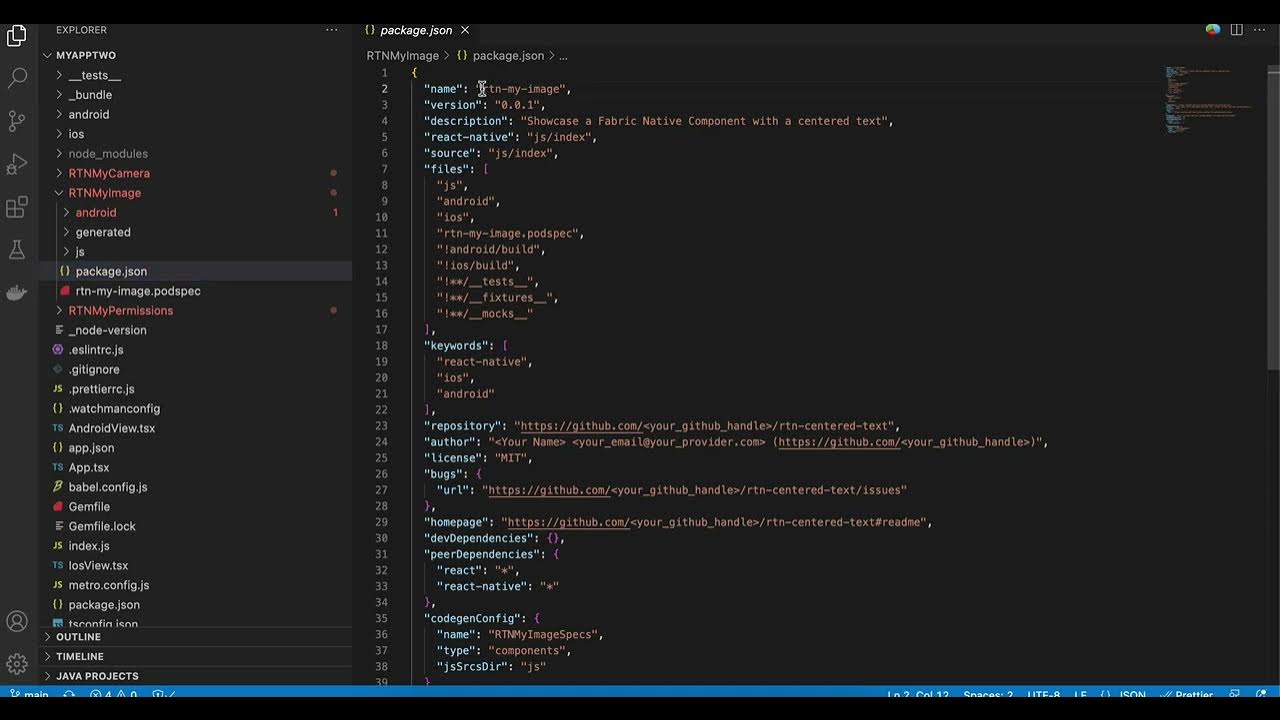1280x720 pixels.
Task: Select the package.json editor tab
Action: (416, 30)
